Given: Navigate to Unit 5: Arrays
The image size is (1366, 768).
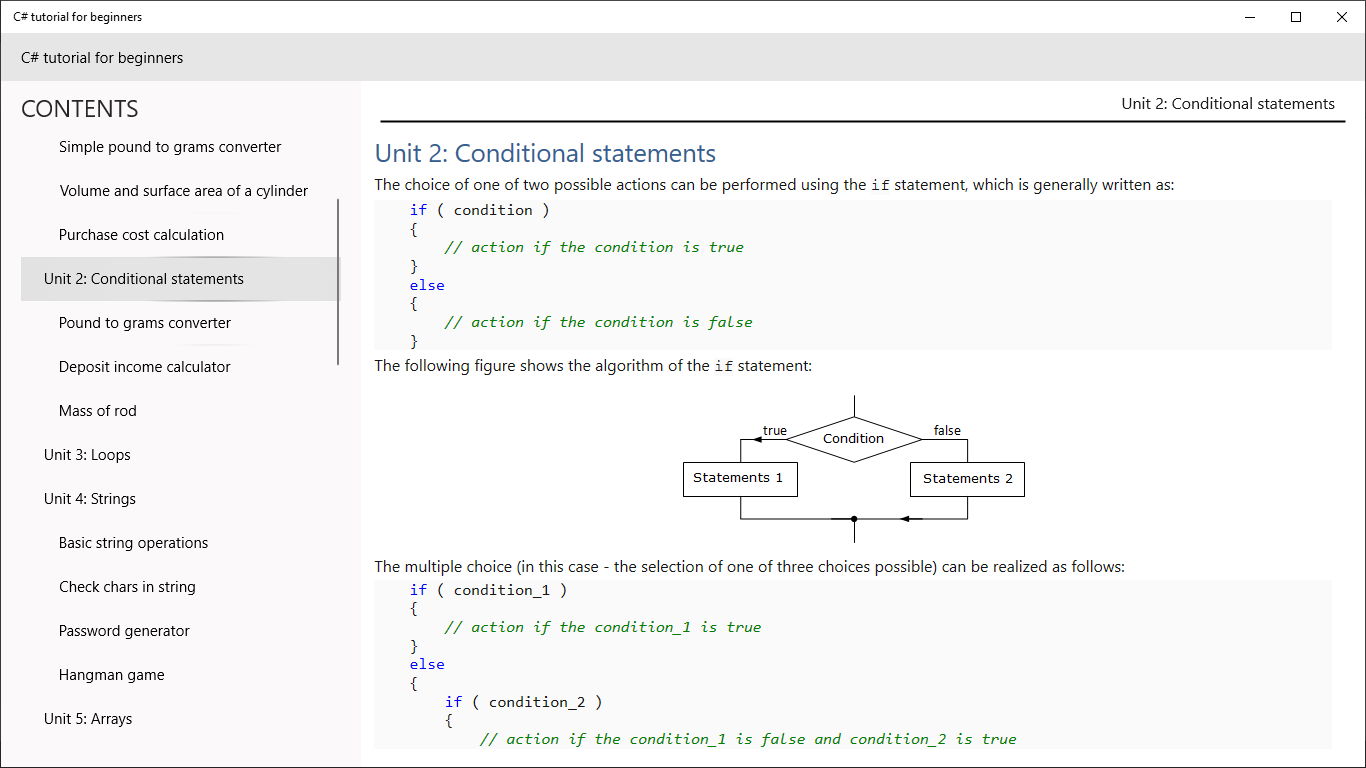Looking at the screenshot, I should (x=88, y=719).
